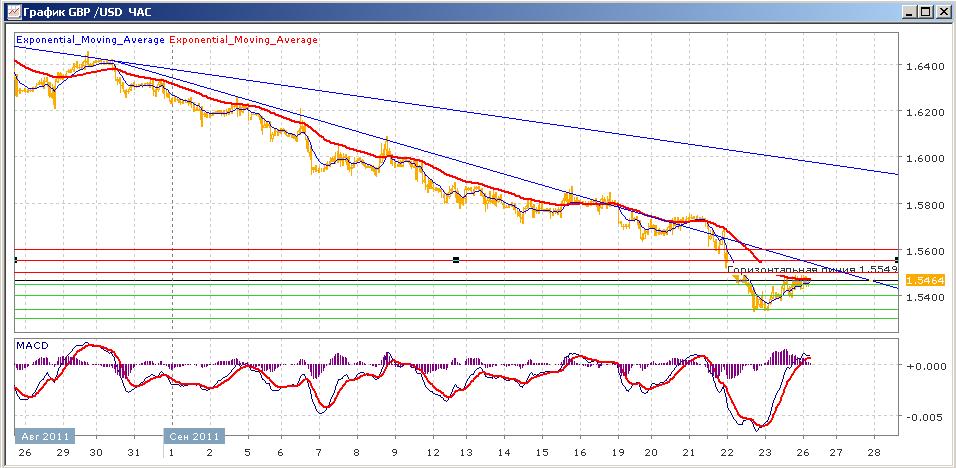Screen dimensions: 956x468
Task: Click the chart title График GBP/USD ЧАС
Action: coord(86,12)
